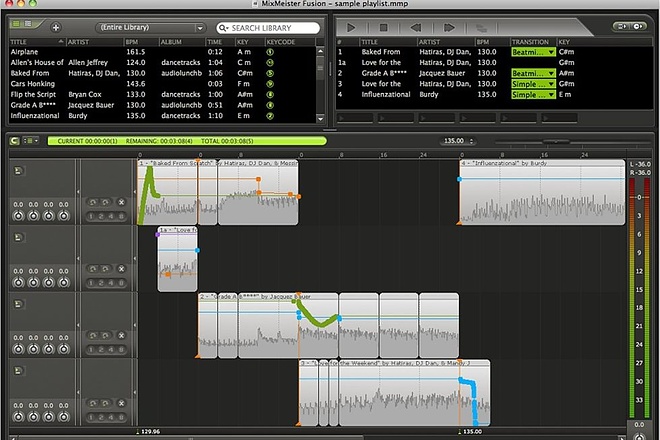Screen dimensions: 660x440
Task: Click tempo marker 129.96 below the timeline
Action: (x=148, y=431)
